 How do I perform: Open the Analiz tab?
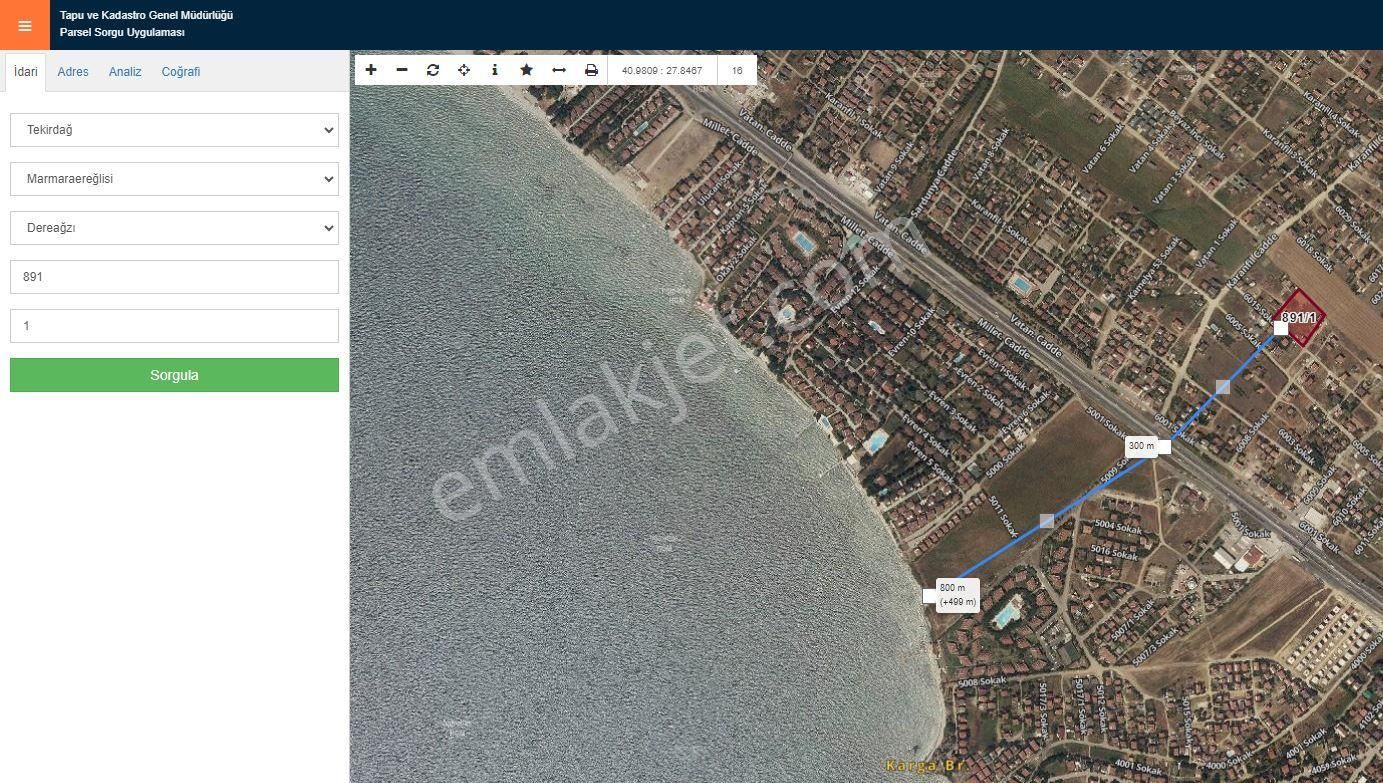pyautogui.click(x=125, y=72)
